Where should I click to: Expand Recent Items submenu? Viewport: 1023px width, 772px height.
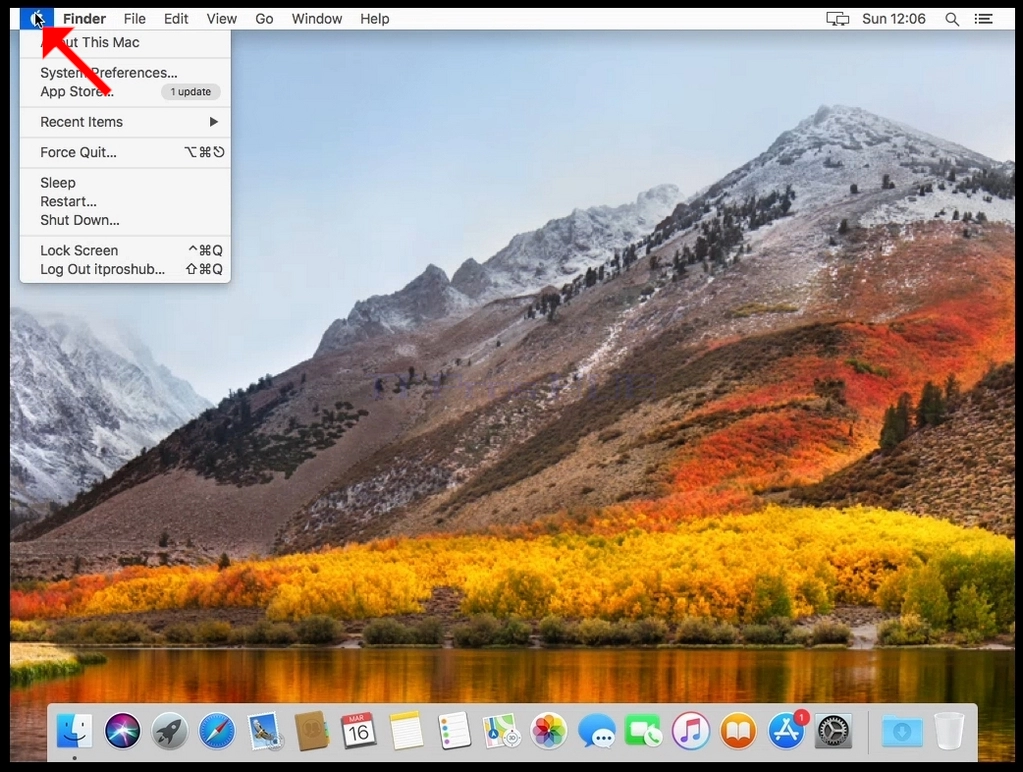pyautogui.click(x=125, y=122)
